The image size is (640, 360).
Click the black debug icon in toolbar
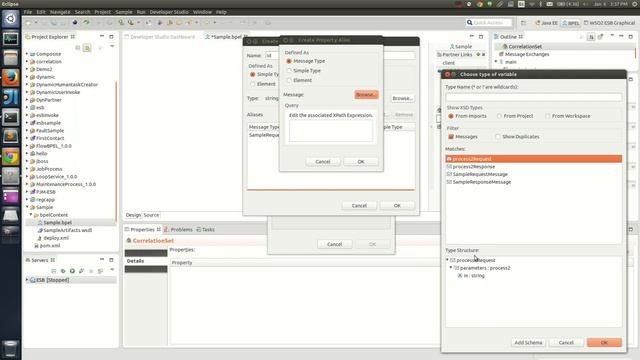point(75,23)
